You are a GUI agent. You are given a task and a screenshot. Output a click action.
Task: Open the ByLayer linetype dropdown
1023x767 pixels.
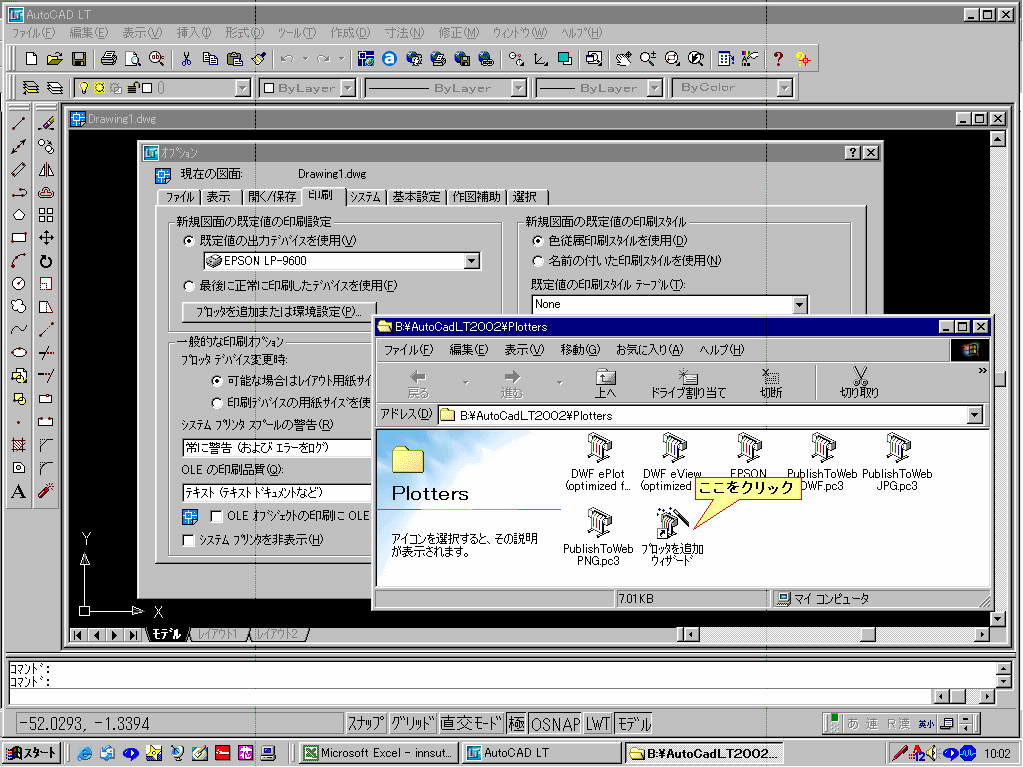point(519,88)
